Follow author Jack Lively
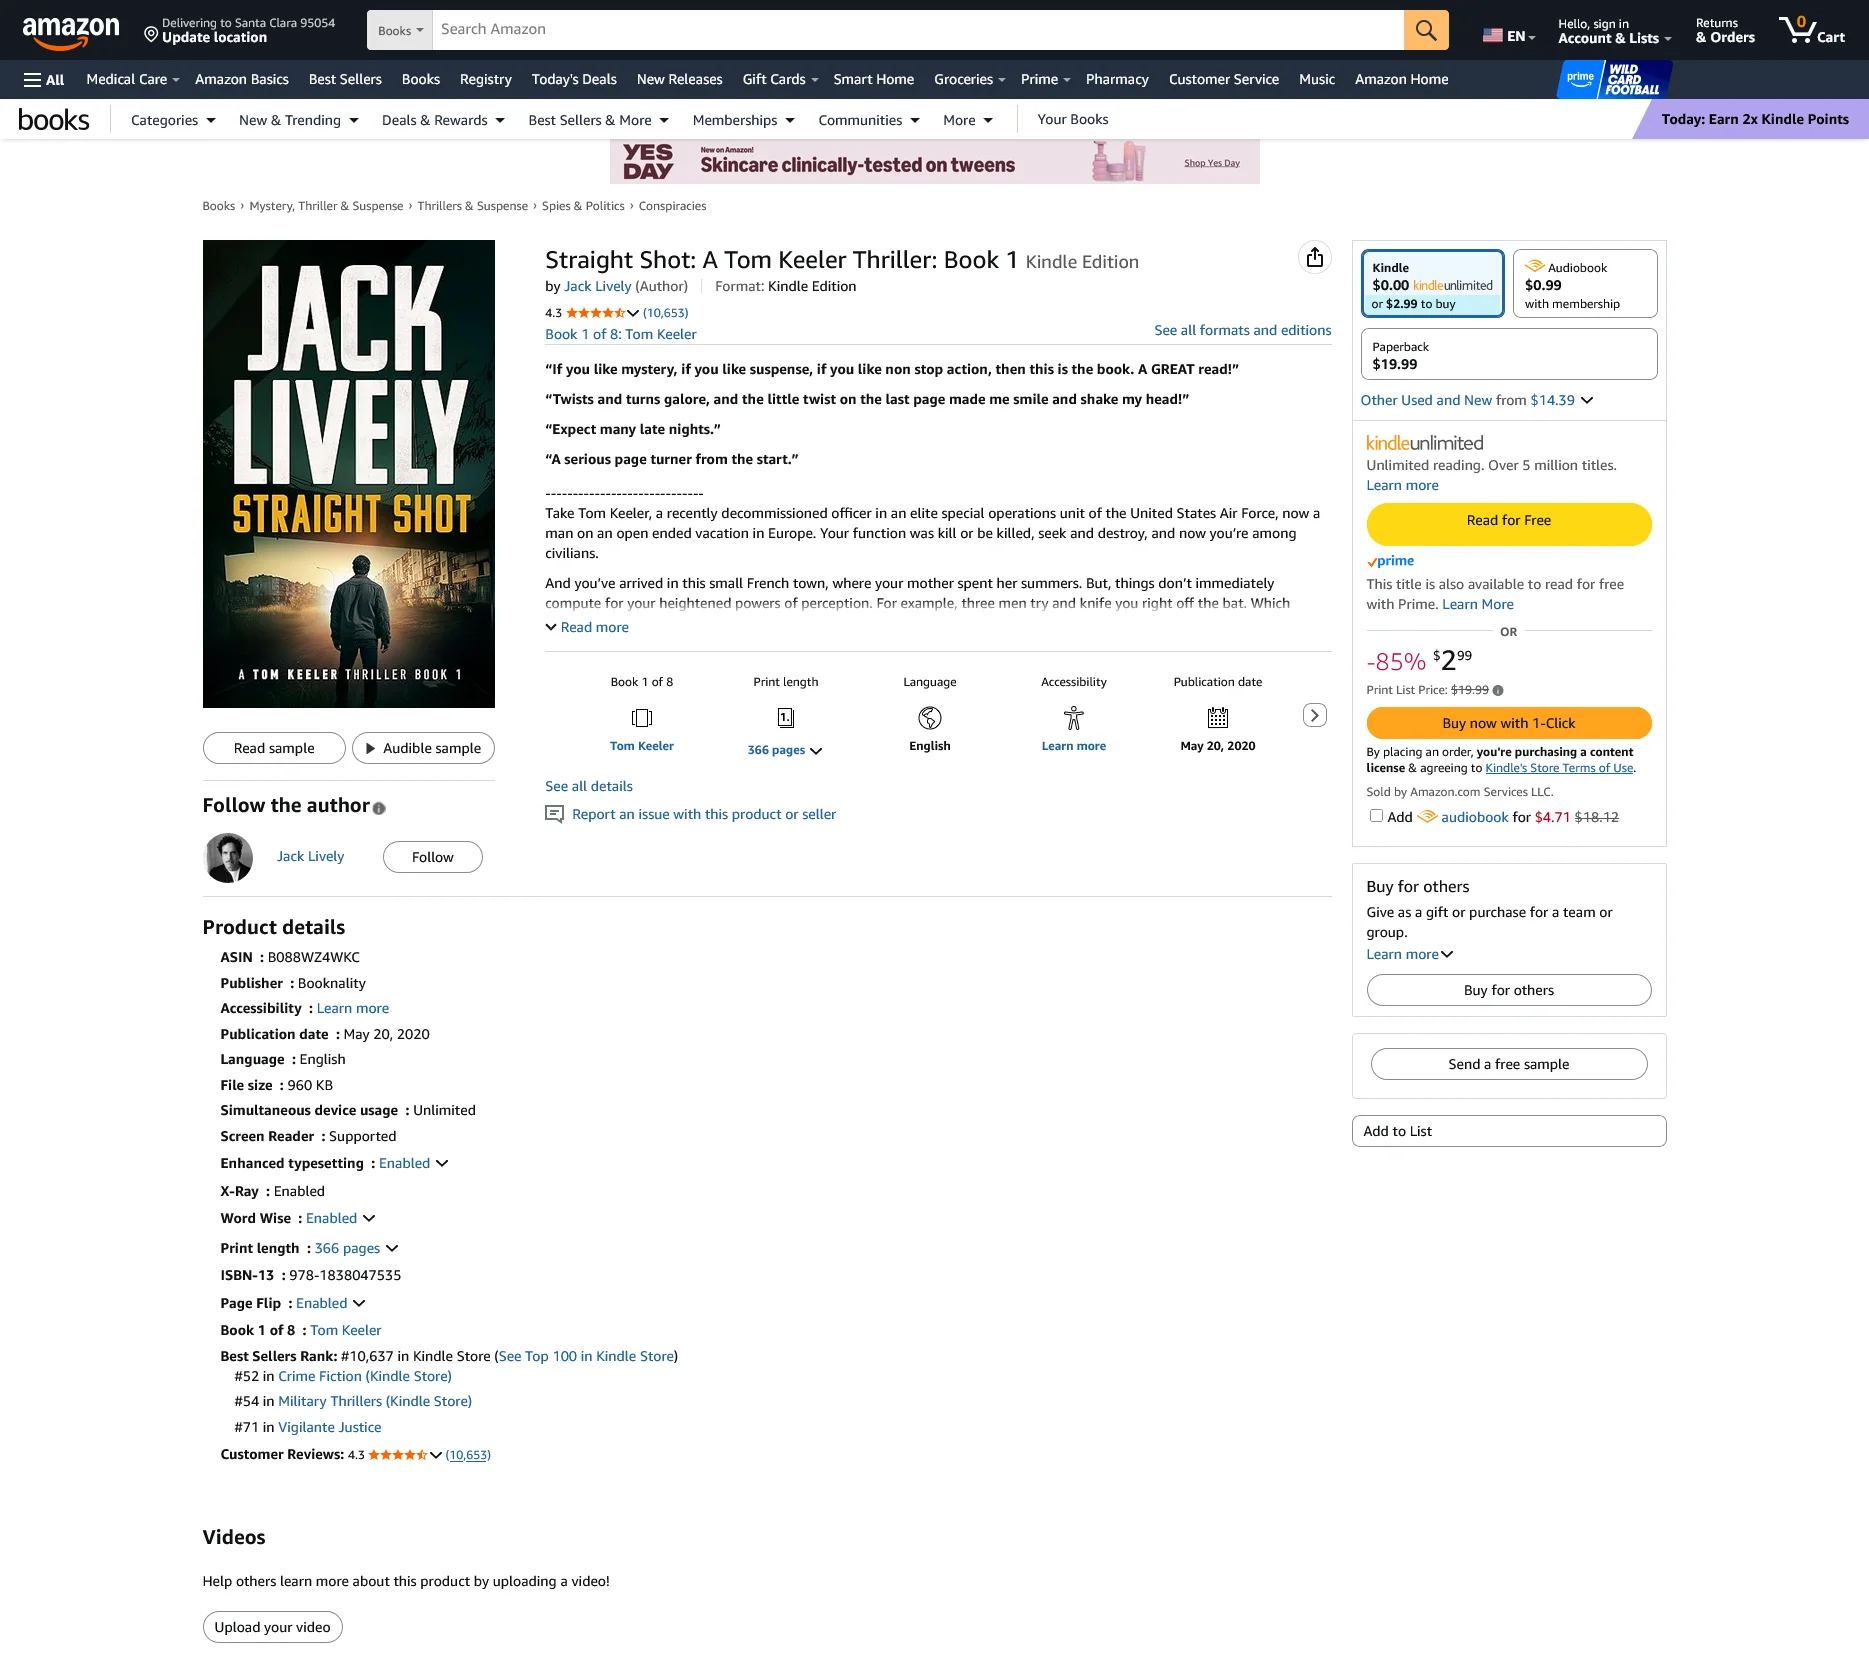The height and width of the screenshot is (1668, 1869). pyautogui.click(x=432, y=857)
